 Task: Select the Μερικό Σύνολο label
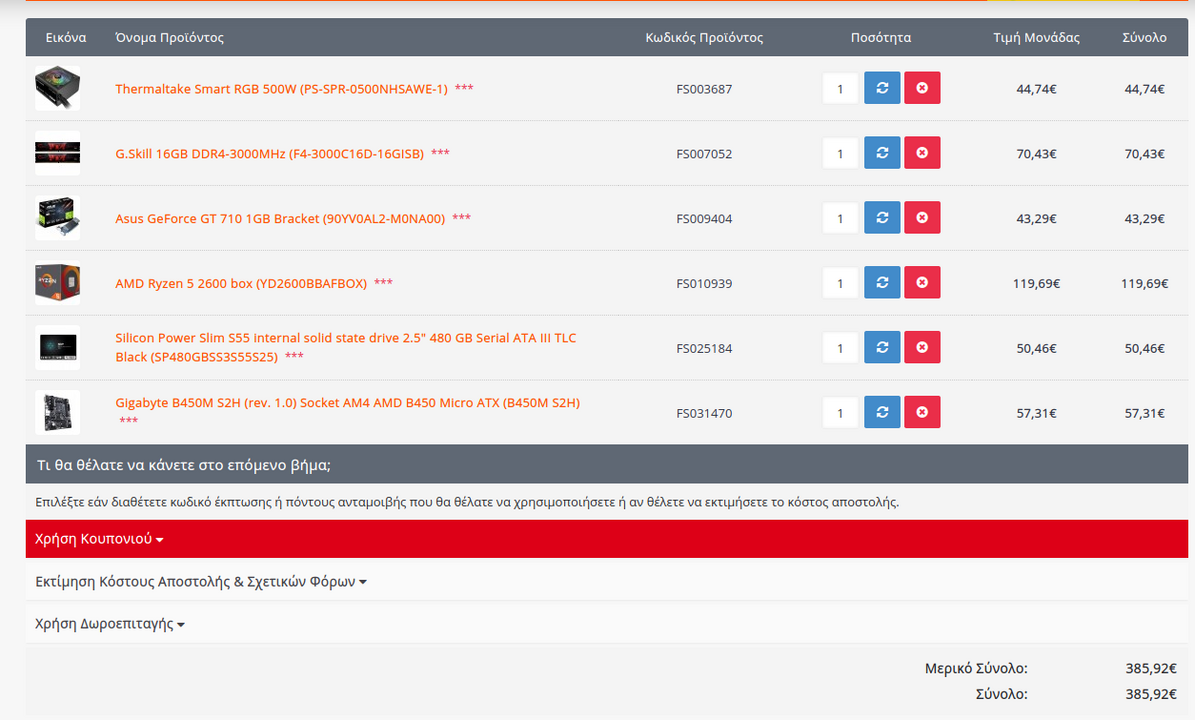[x=976, y=668]
